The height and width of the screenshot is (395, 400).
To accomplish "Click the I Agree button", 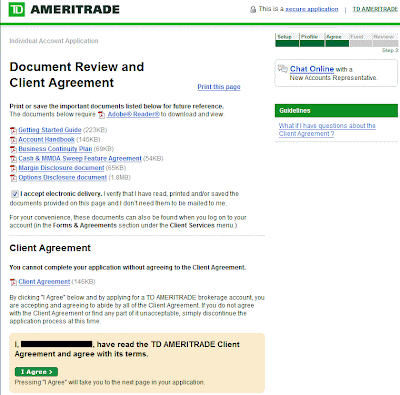I will point(36,372).
